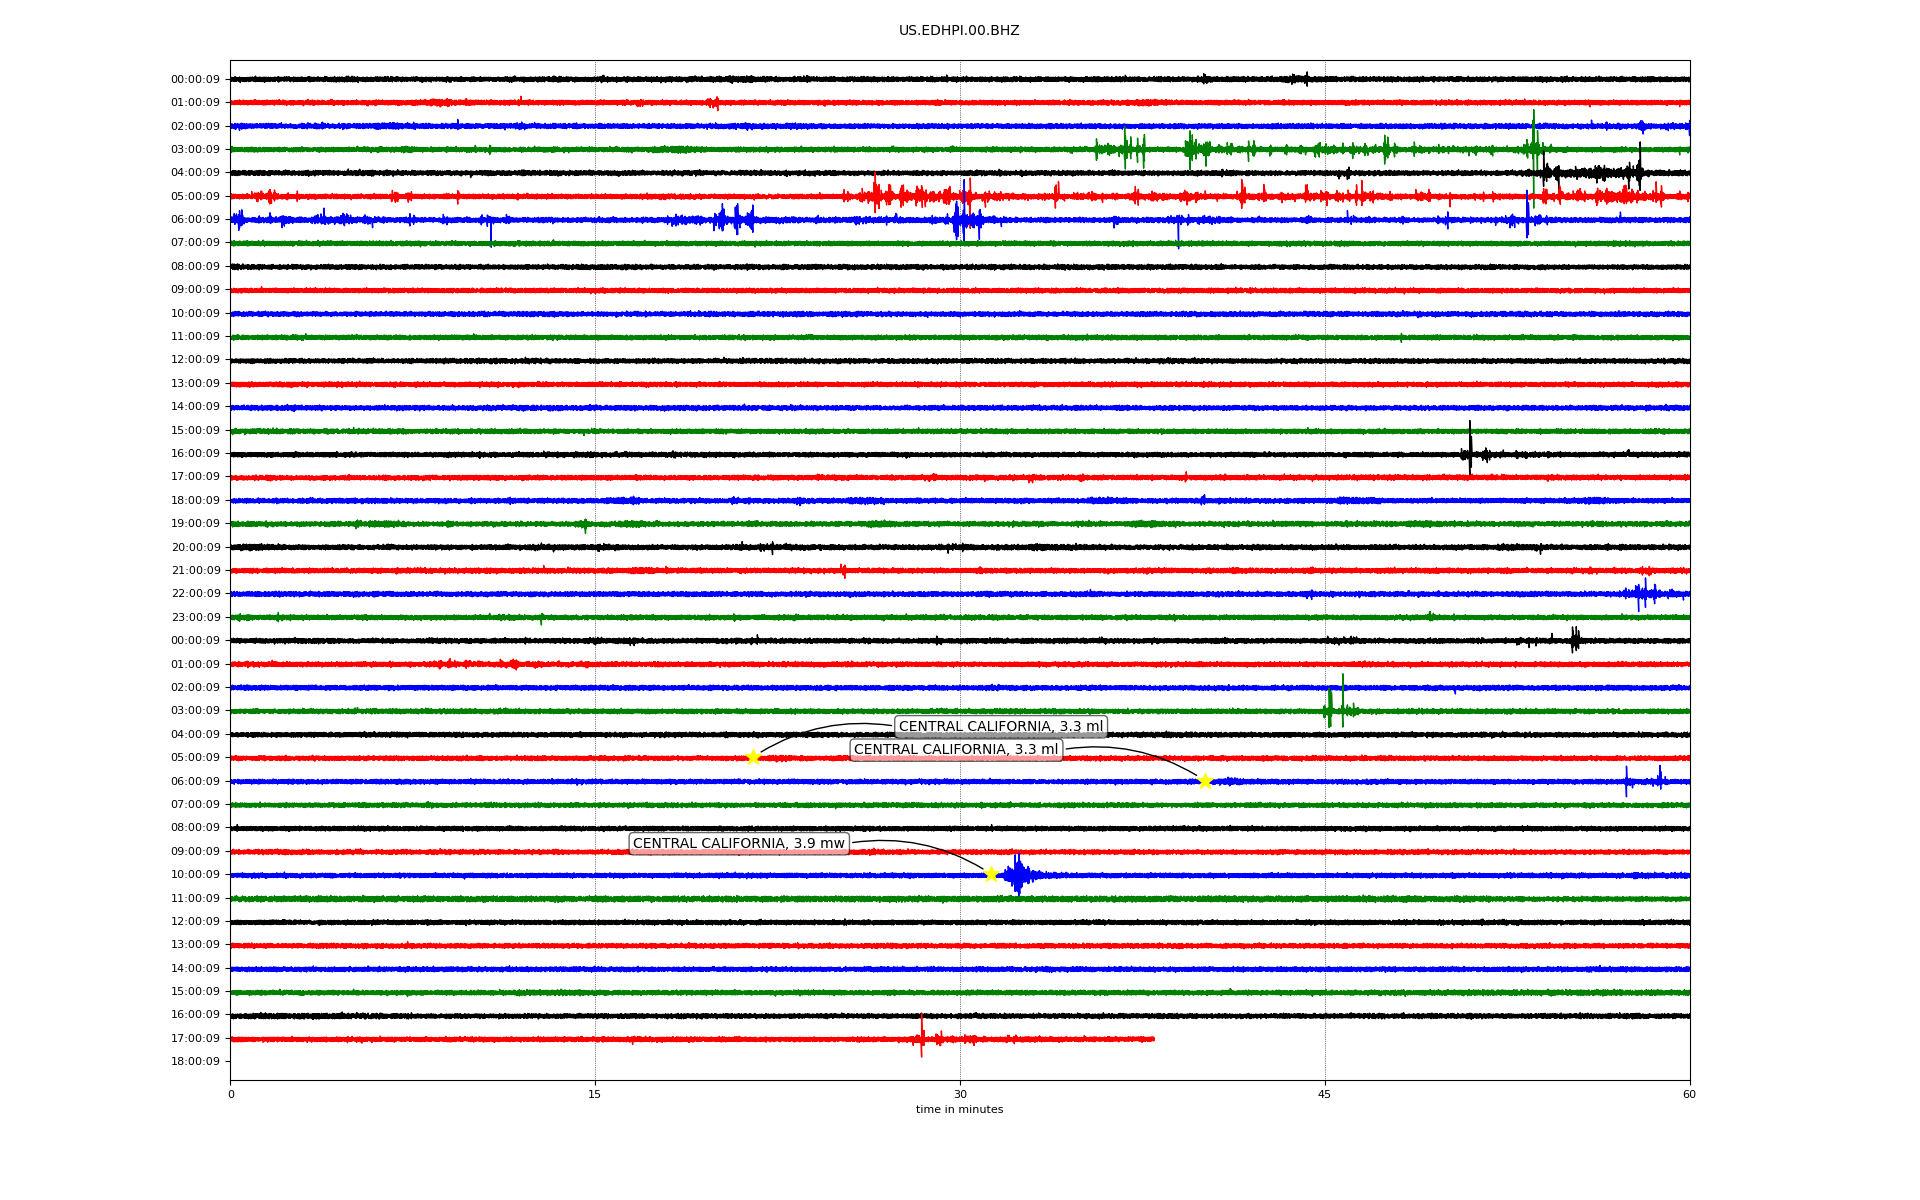Click the 30 tick on the time axis
This screenshot has width=1920, height=1200.
tap(960, 1094)
